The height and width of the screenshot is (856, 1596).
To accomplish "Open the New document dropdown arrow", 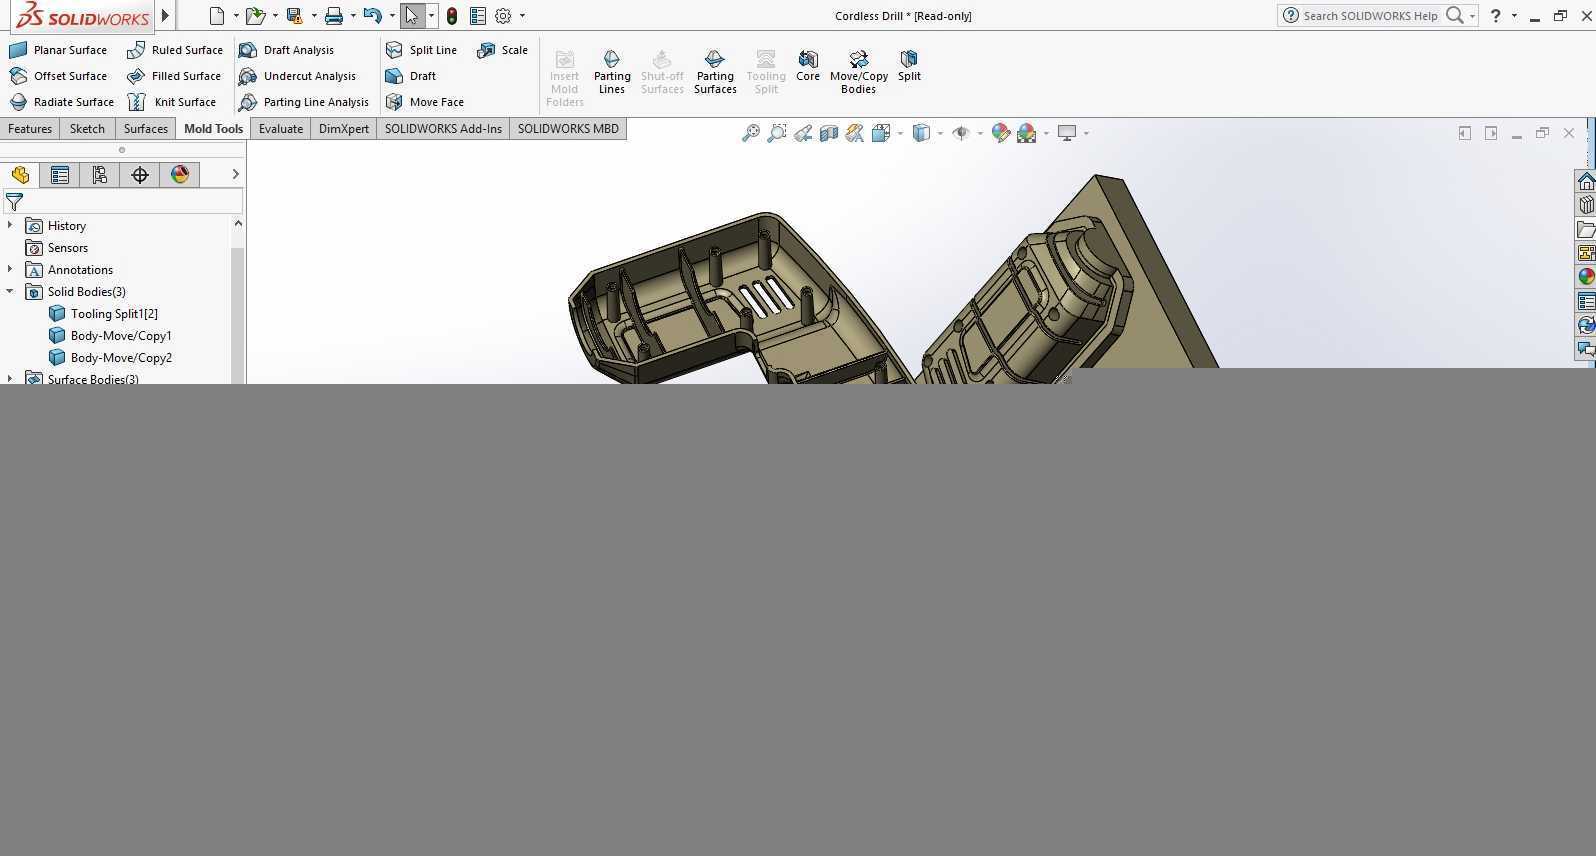I will [x=236, y=16].
